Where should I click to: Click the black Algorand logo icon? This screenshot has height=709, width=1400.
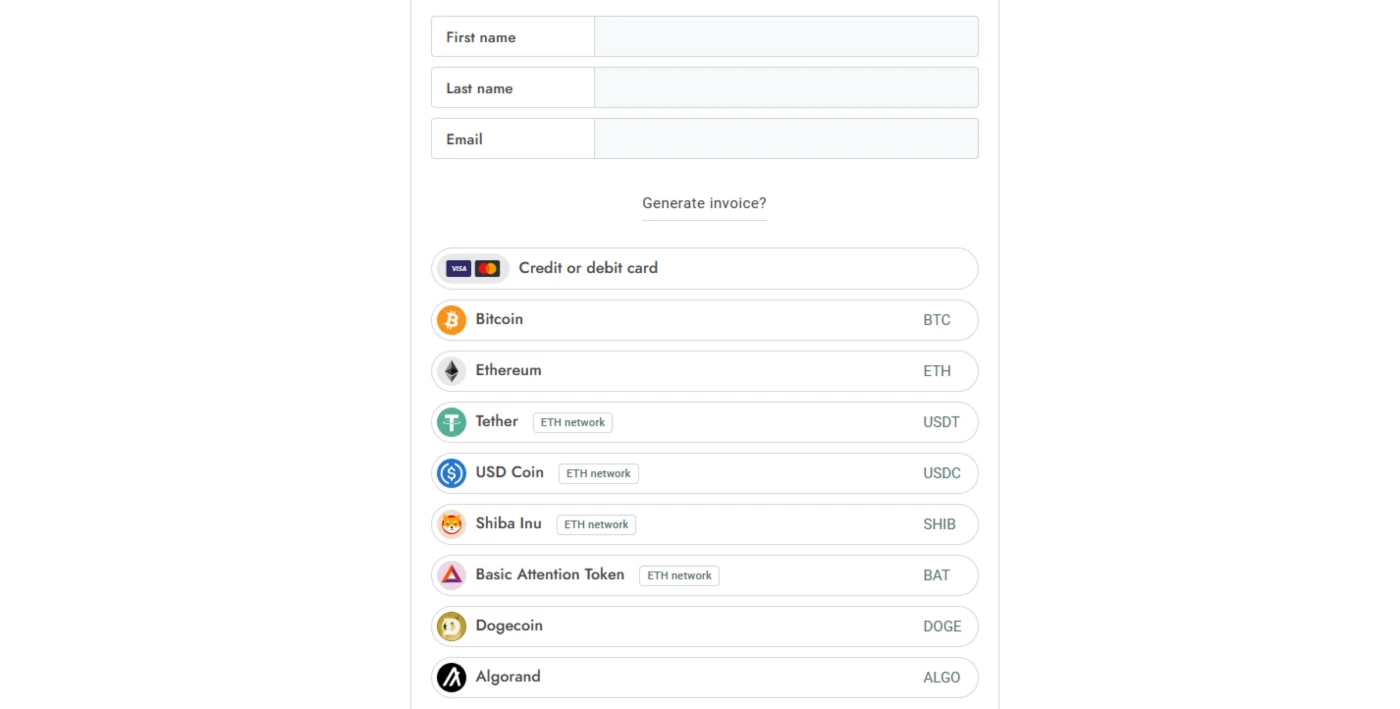tap(452, 677)
